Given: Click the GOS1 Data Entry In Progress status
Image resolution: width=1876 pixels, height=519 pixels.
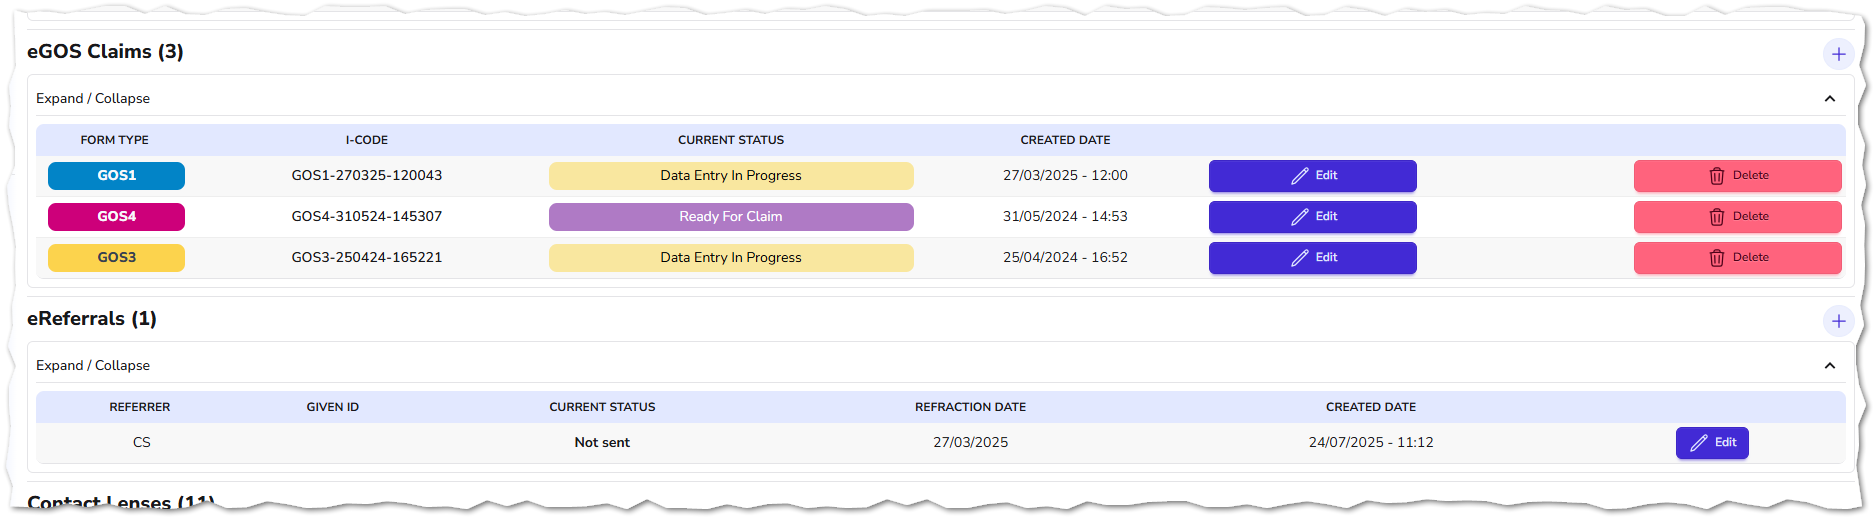Looking at the screenshot, I should point(731,176).
